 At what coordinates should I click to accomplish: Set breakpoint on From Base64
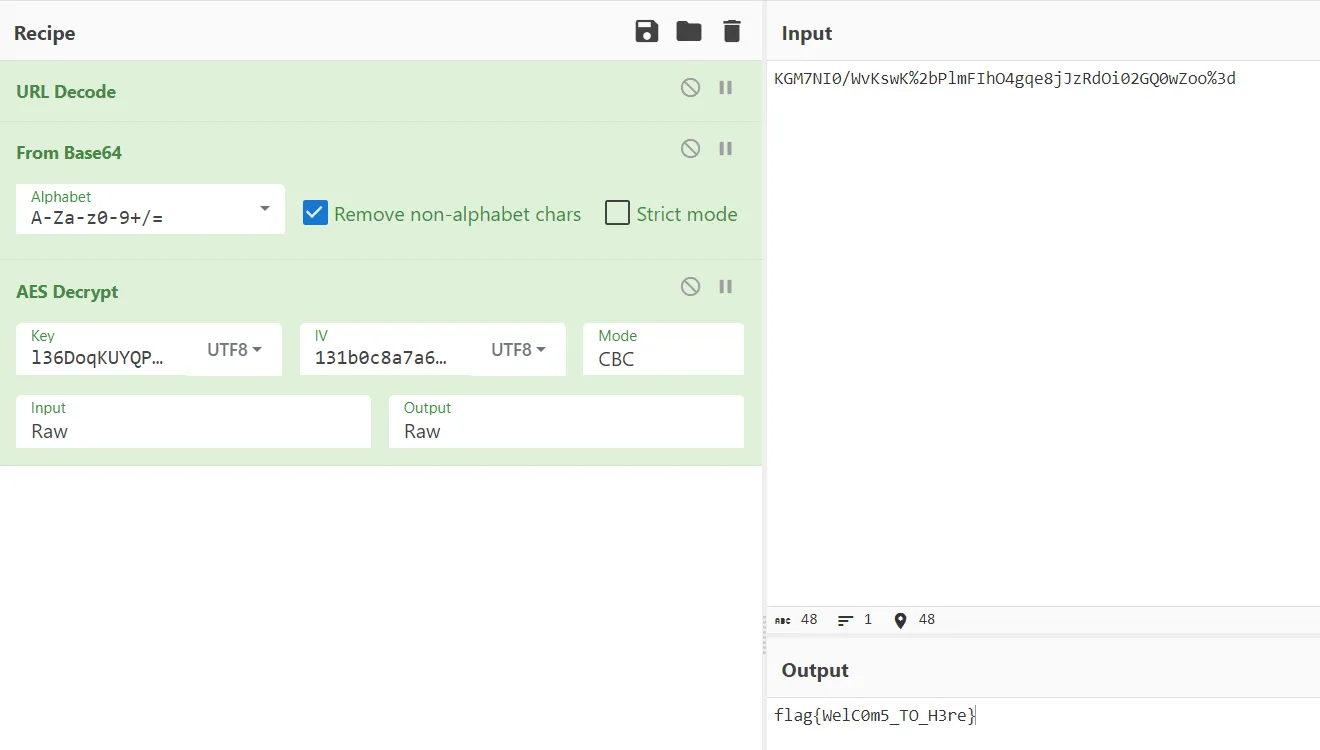point(726,149)
